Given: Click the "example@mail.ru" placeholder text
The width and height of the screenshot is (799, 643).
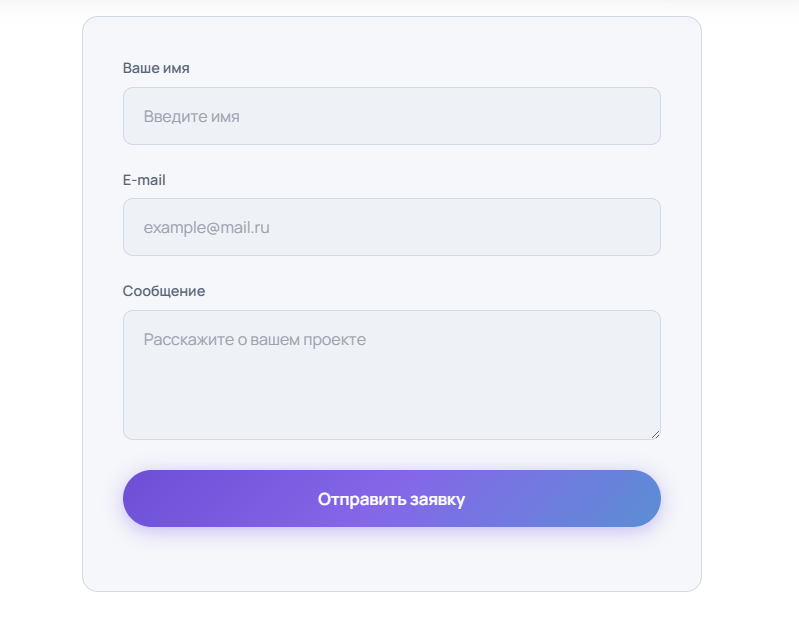Looking at the screenshot, I should (x=206, y=227).
